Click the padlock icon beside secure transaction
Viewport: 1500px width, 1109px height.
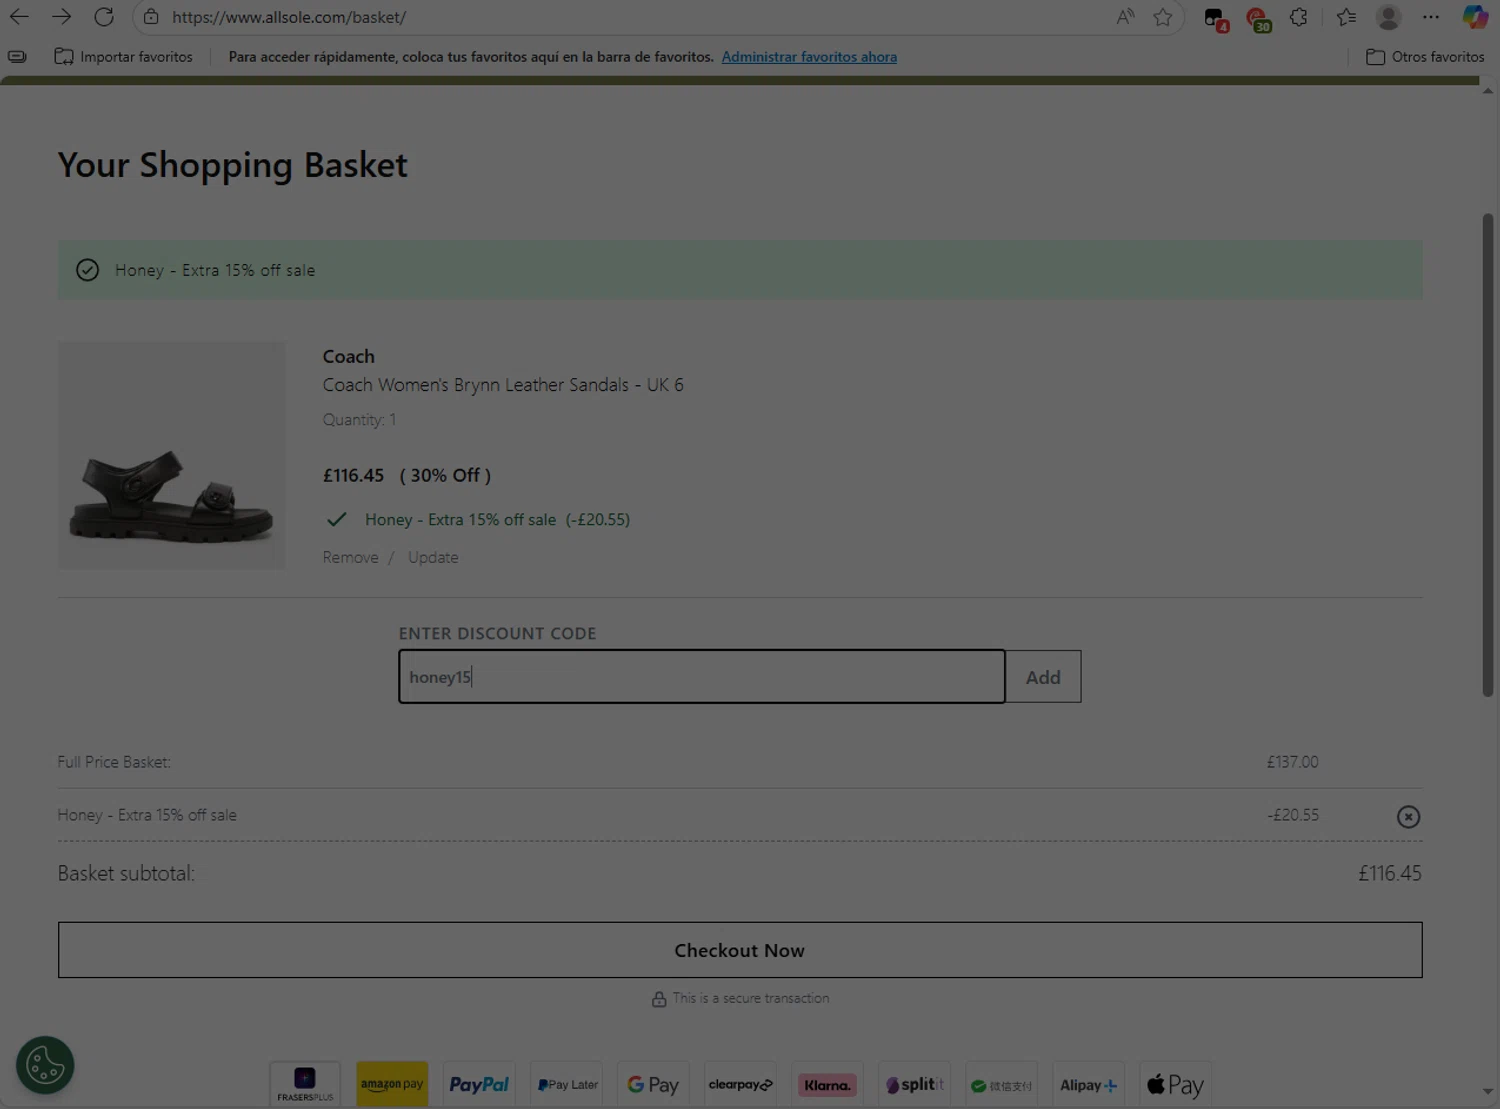pos(659,999)
